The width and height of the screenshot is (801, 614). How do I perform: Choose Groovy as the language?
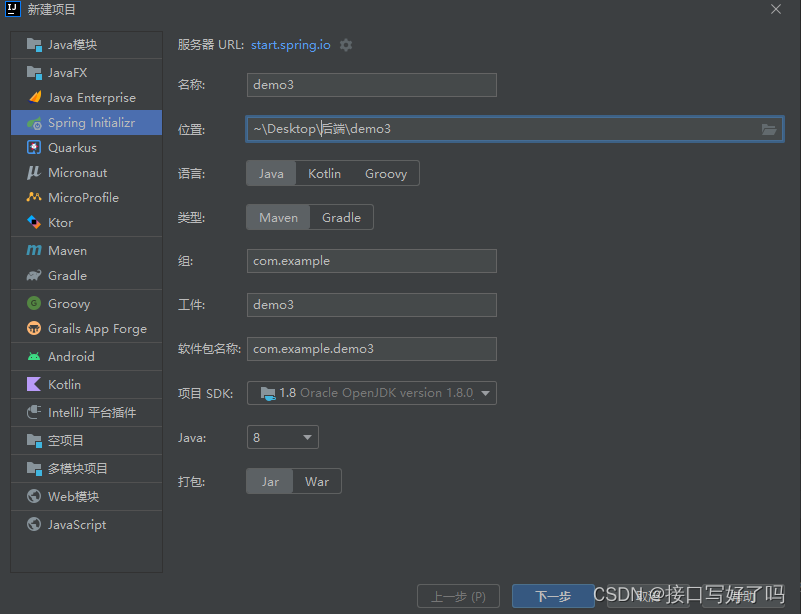pos(386,173)
